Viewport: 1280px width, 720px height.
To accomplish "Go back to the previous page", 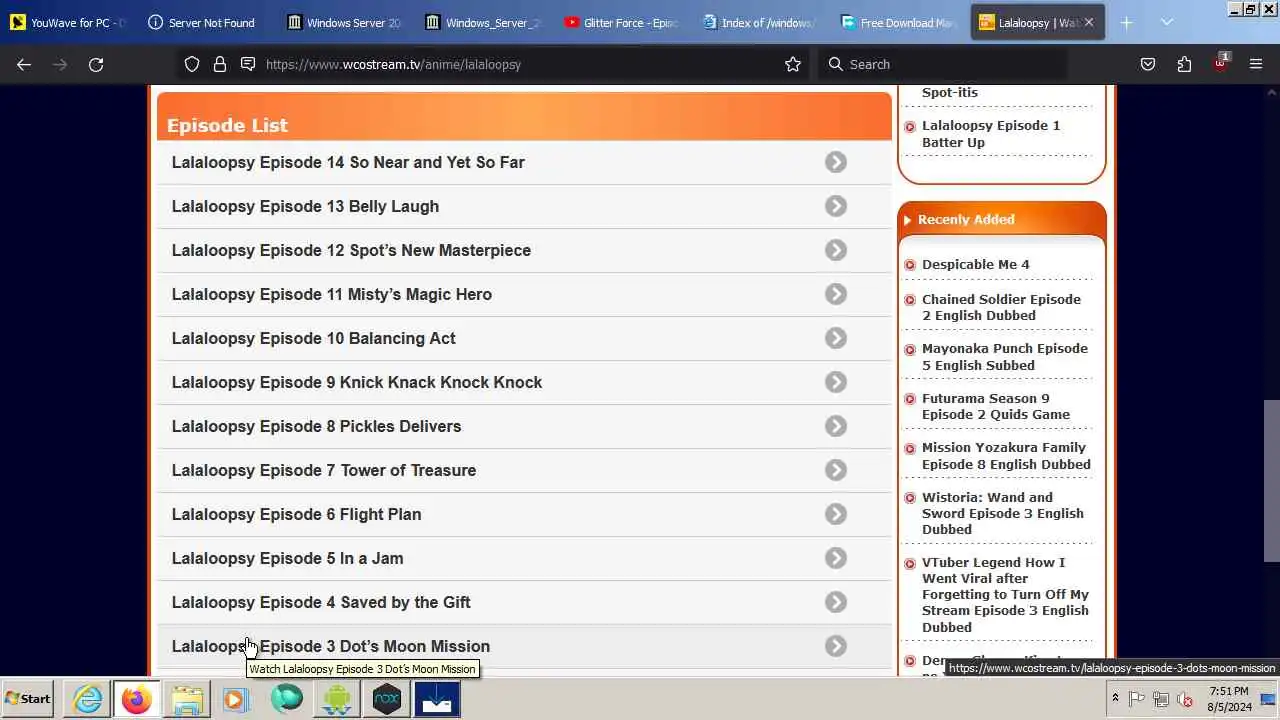I will (24, 64).
